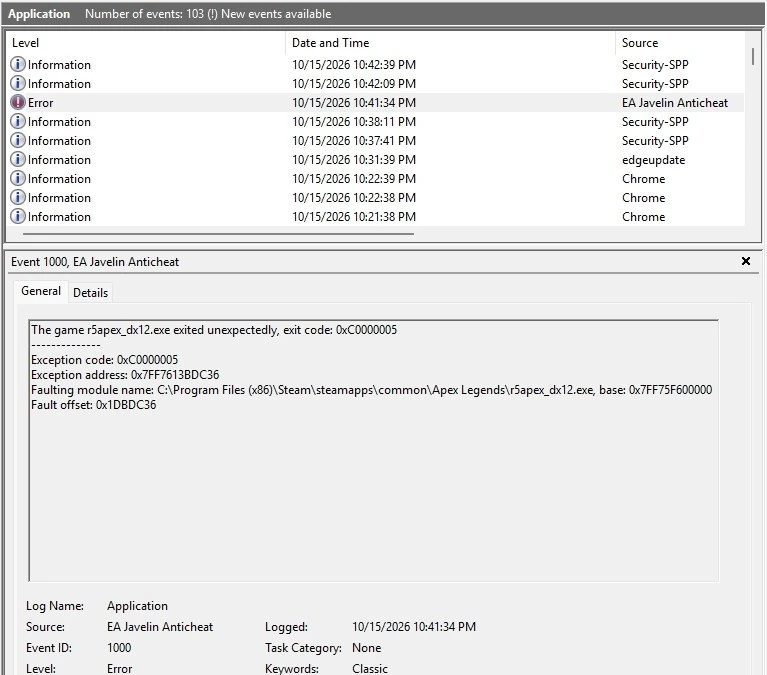Click the Faulting module name line
Screen dimensions: 767x675
tap(371, 390)
